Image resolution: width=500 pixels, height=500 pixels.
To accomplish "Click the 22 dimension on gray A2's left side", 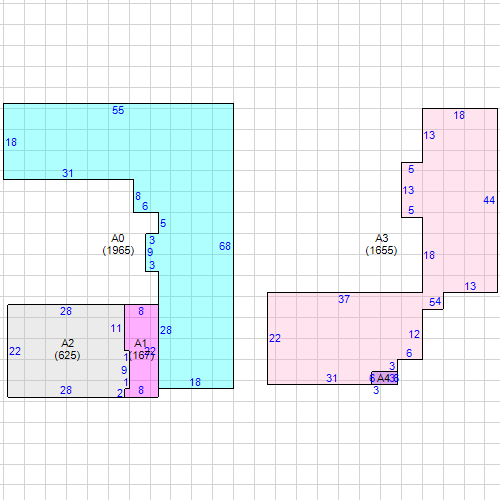I will [15, 351].
